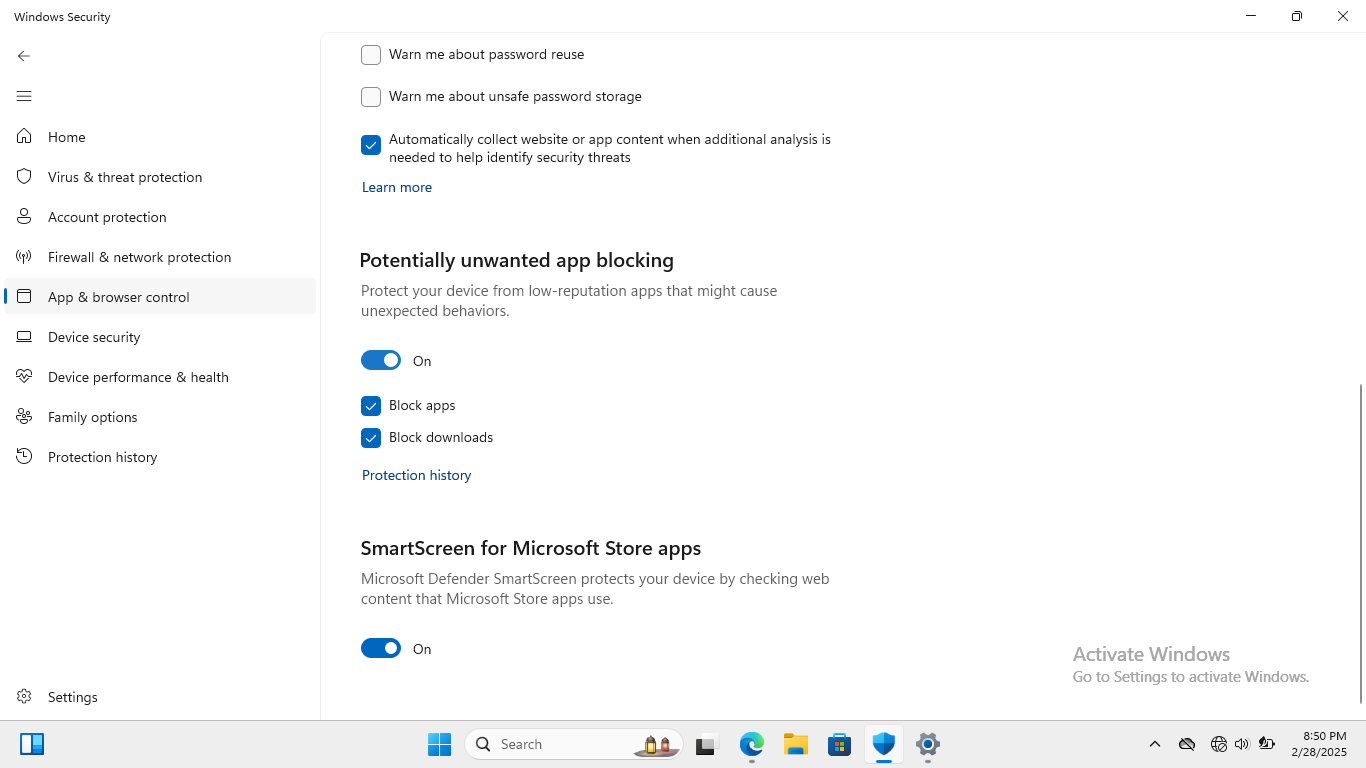Viewport: 1366px width, 768px height.
Task: Open Device performance & health
Action: point(137,377)
